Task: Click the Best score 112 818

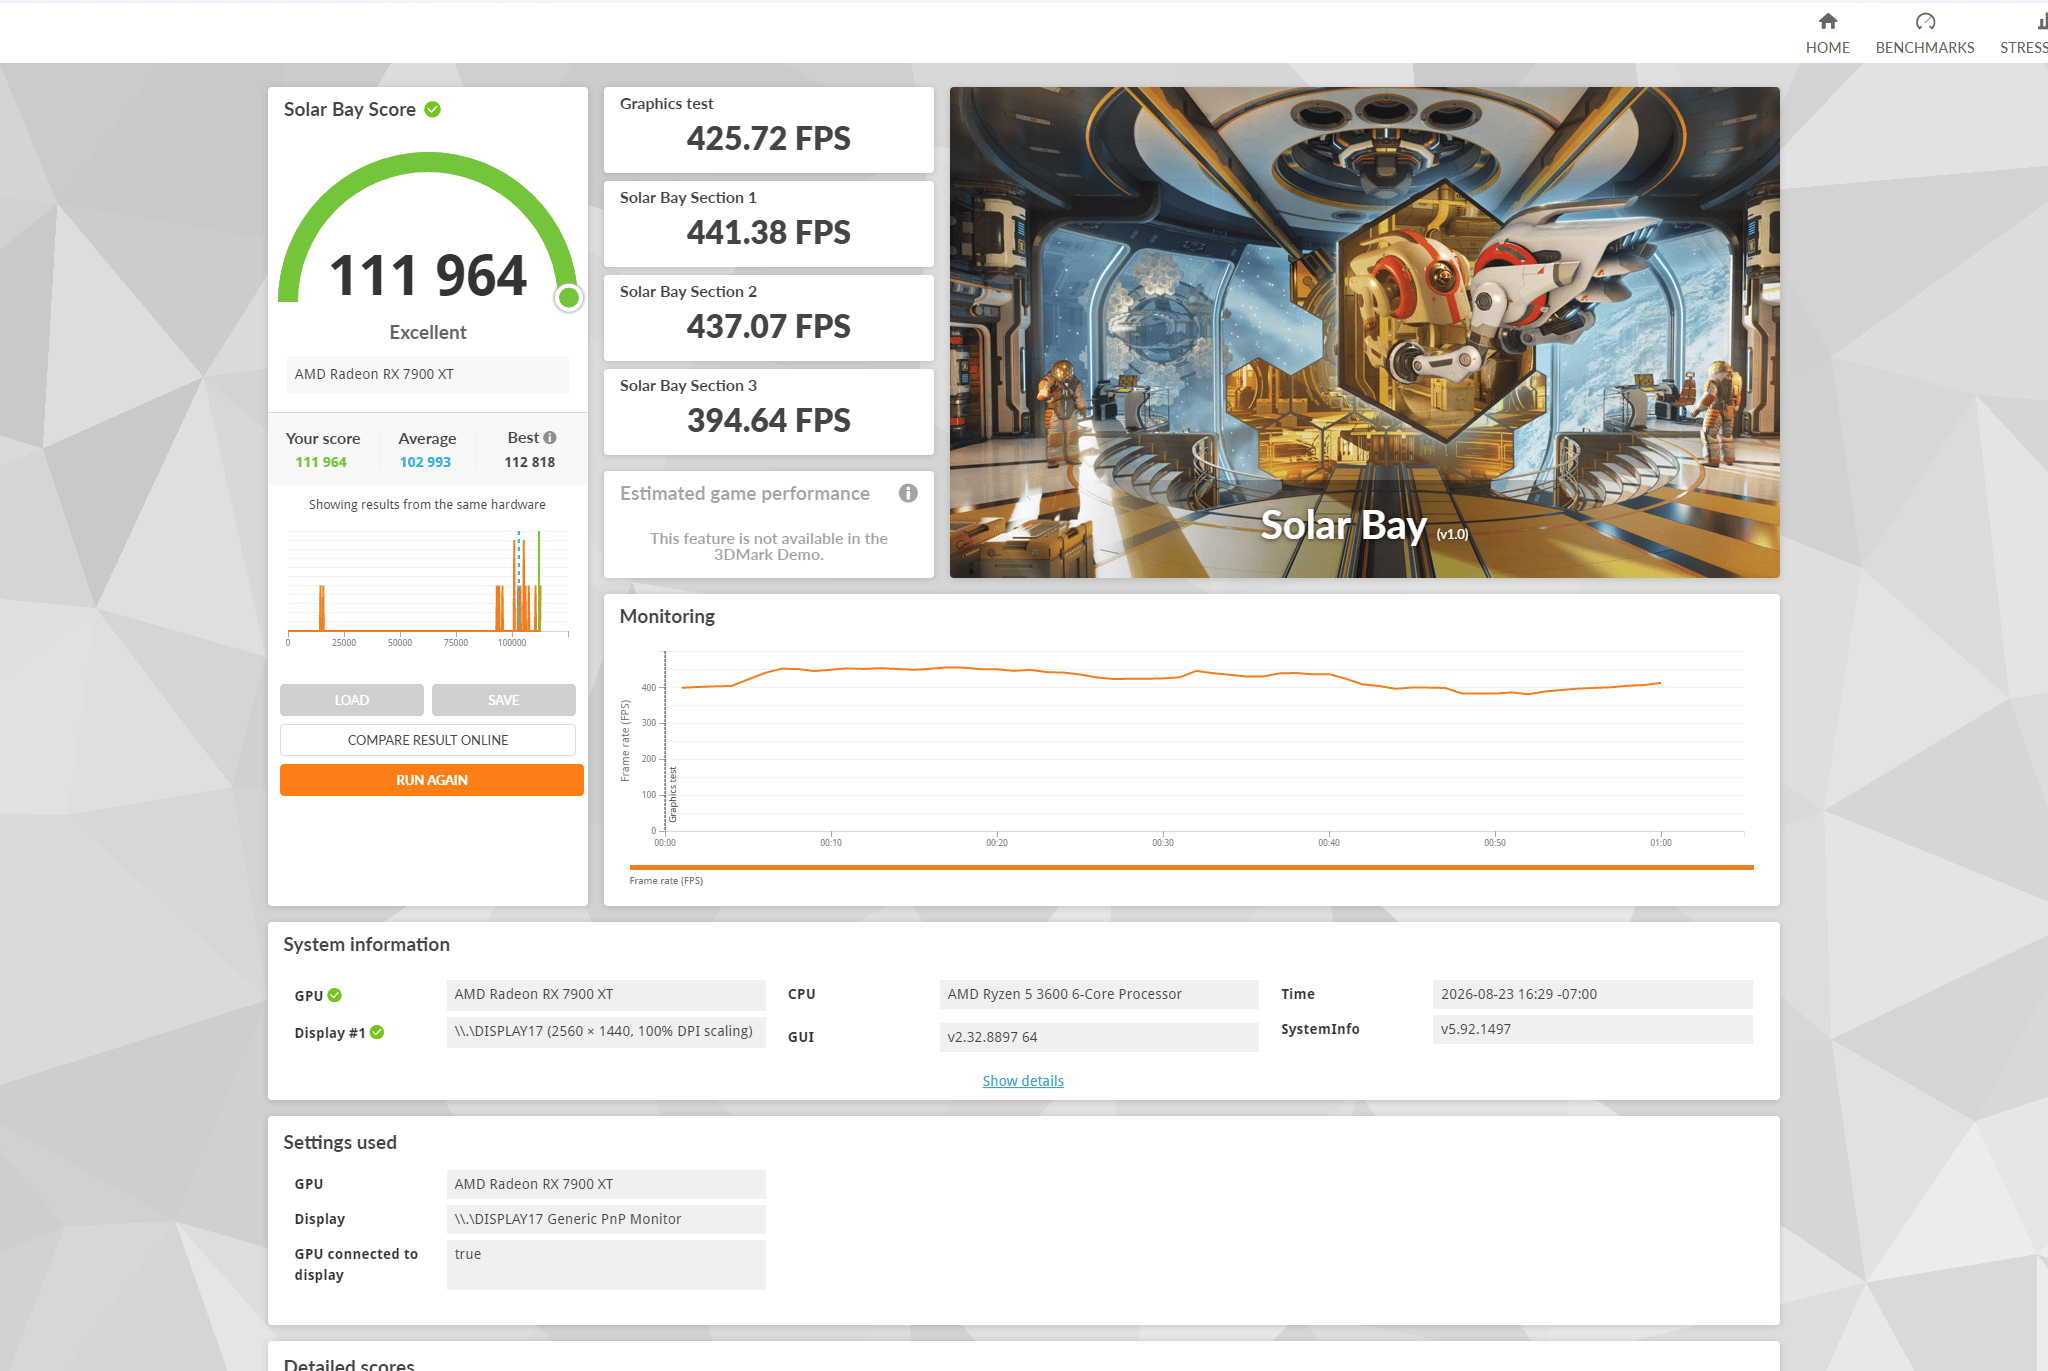Action: click(x=529, y=462)
